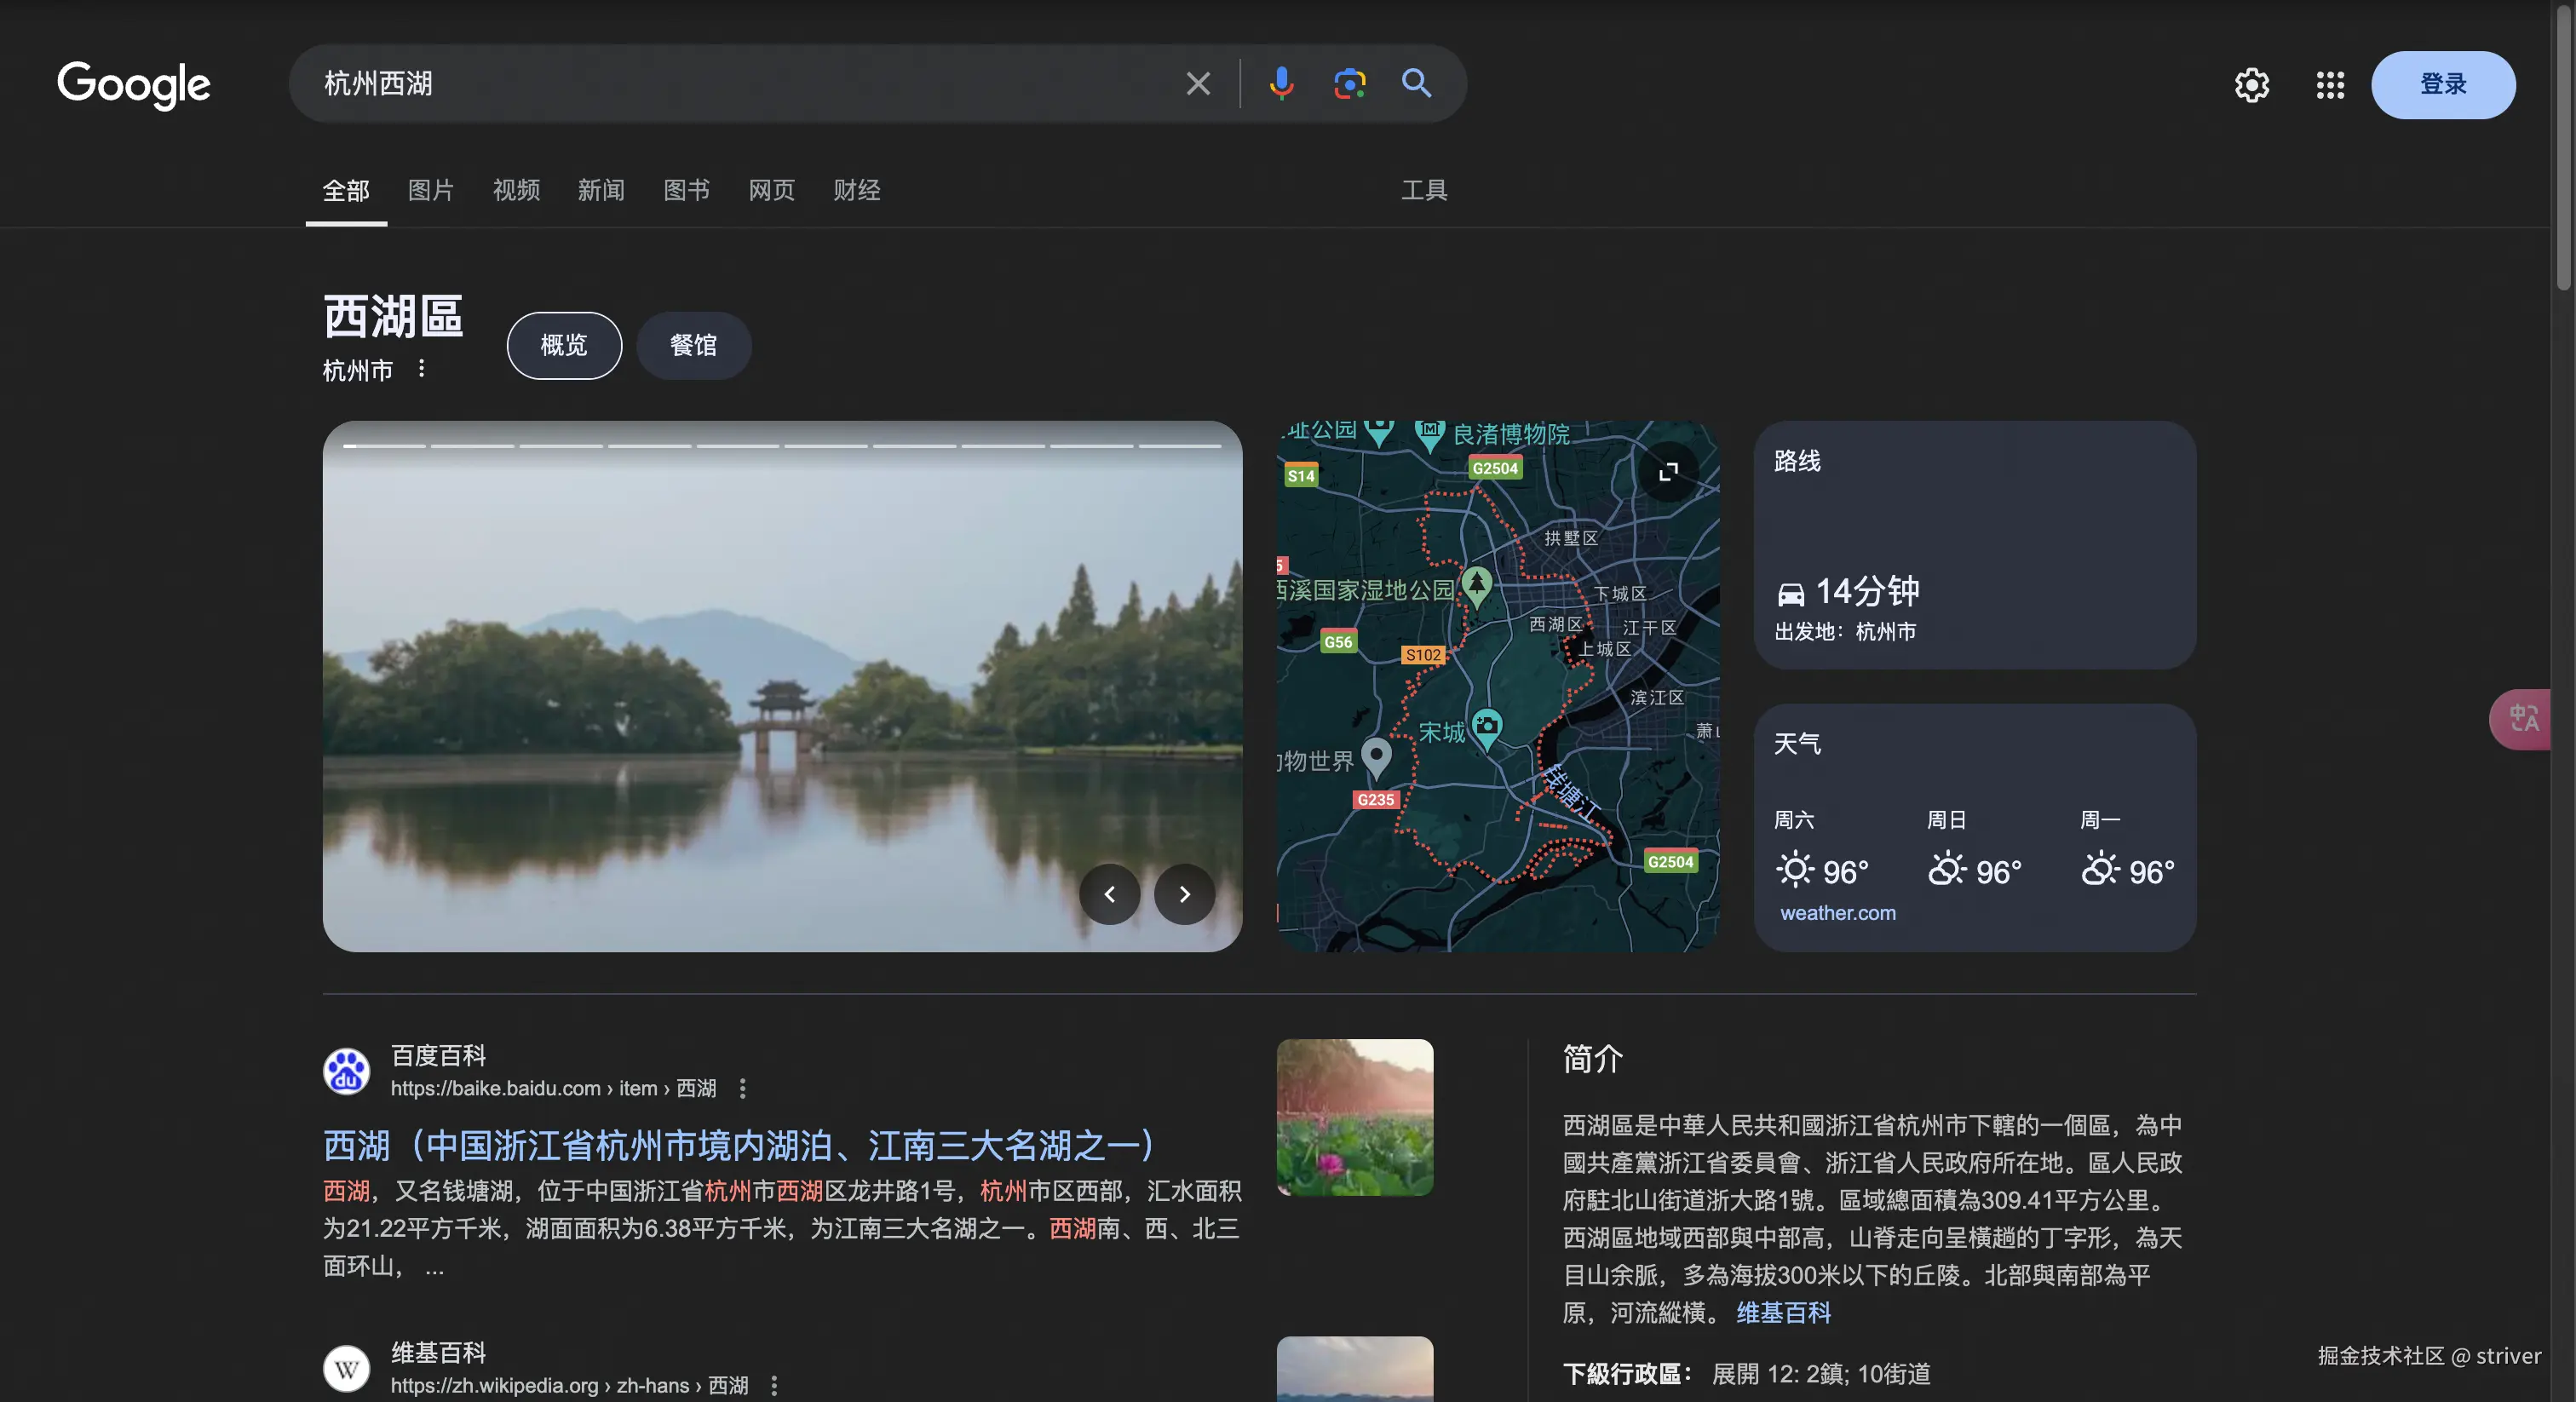
Task: Click the translate floating icon
Action: coord(2523,719)
